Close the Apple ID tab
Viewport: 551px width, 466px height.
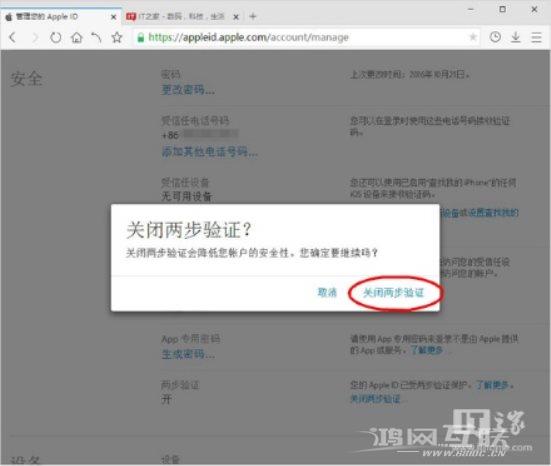click(x=114, y=17)
